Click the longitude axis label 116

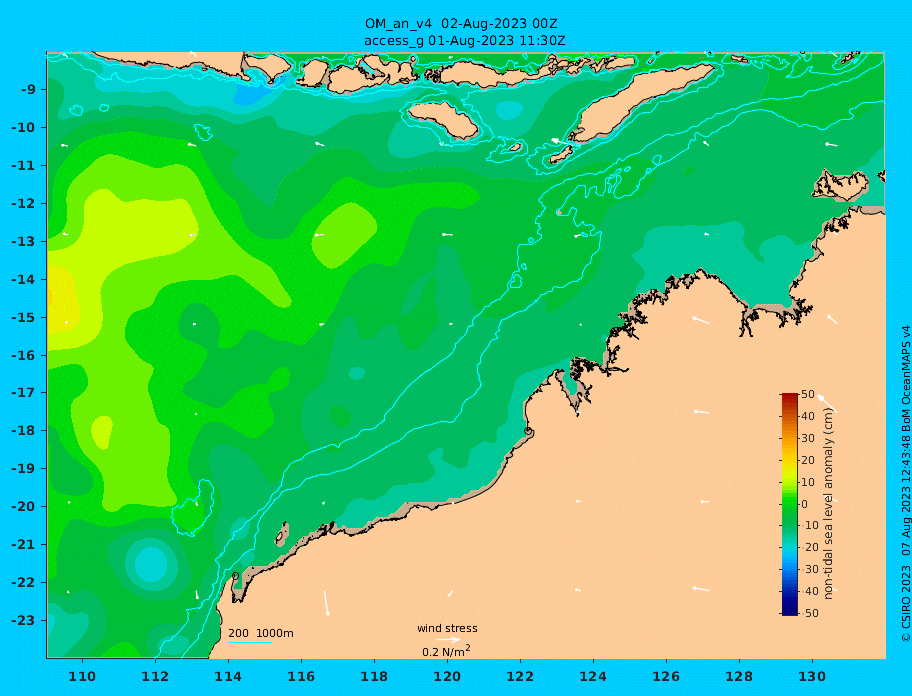tap(301, 677)
